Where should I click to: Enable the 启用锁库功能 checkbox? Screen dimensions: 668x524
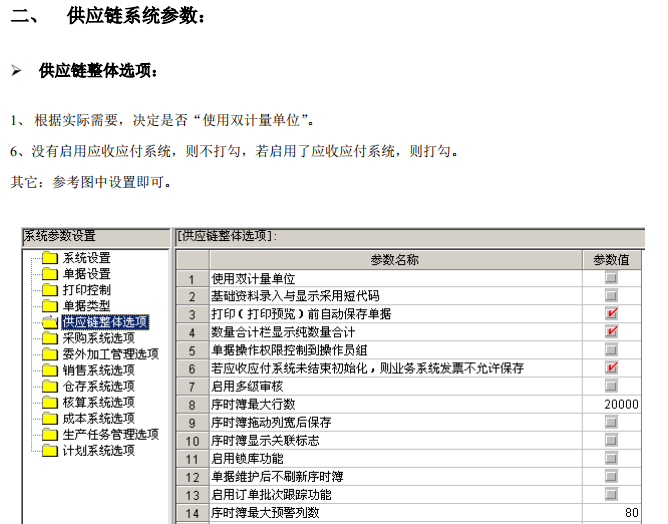(611, 458)
